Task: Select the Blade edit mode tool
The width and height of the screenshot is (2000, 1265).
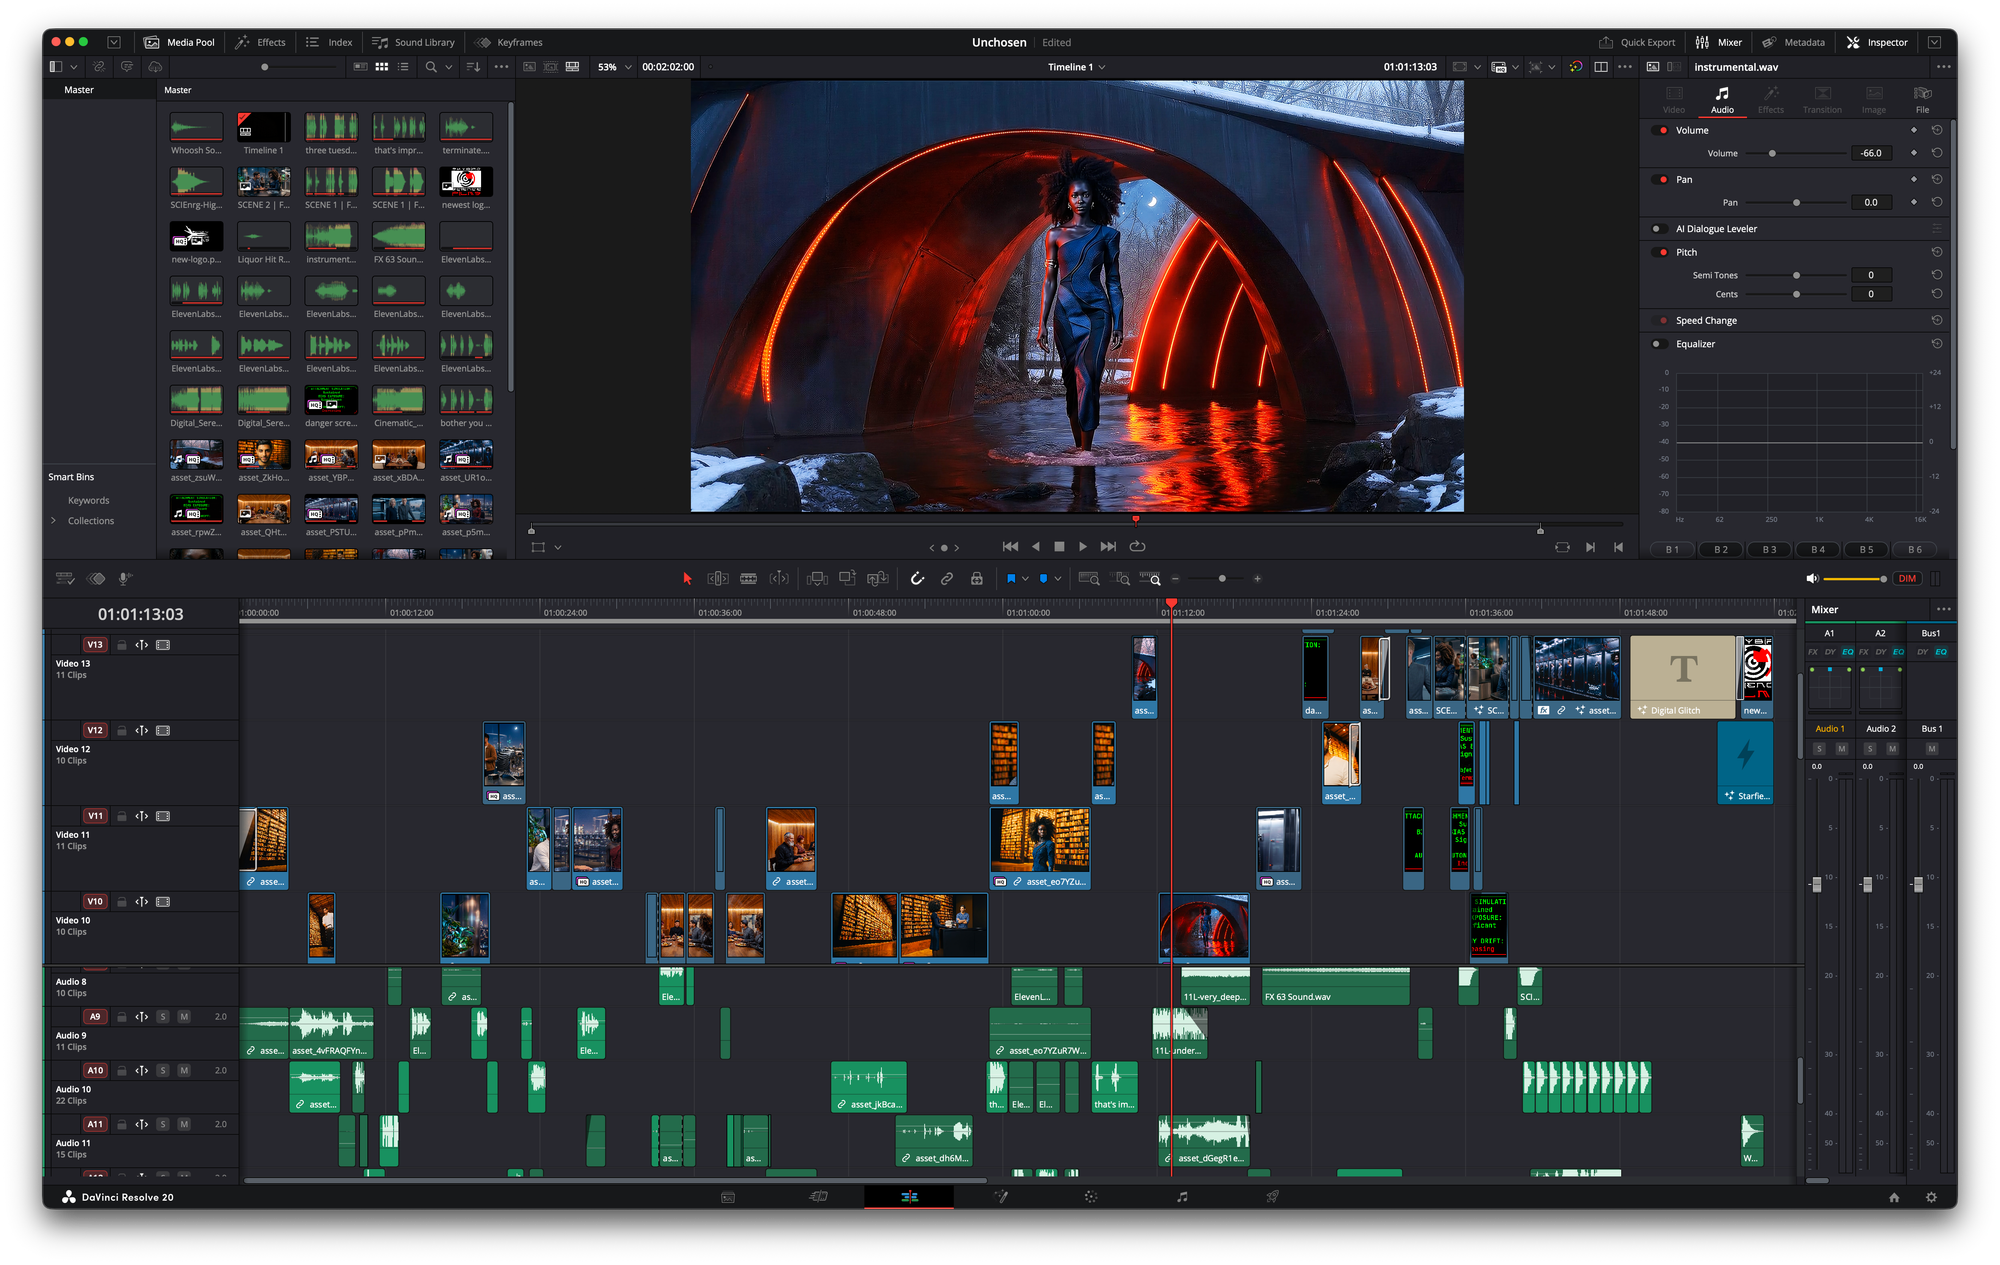Action: tap(748, 579)
